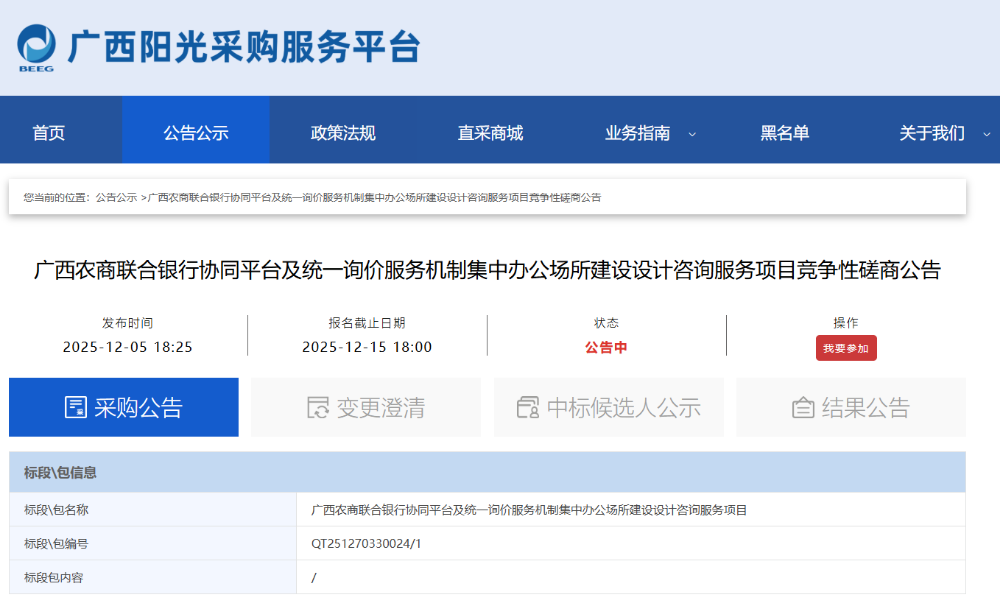Expand the 关于我们 dropdown arrow

[986, 134]
